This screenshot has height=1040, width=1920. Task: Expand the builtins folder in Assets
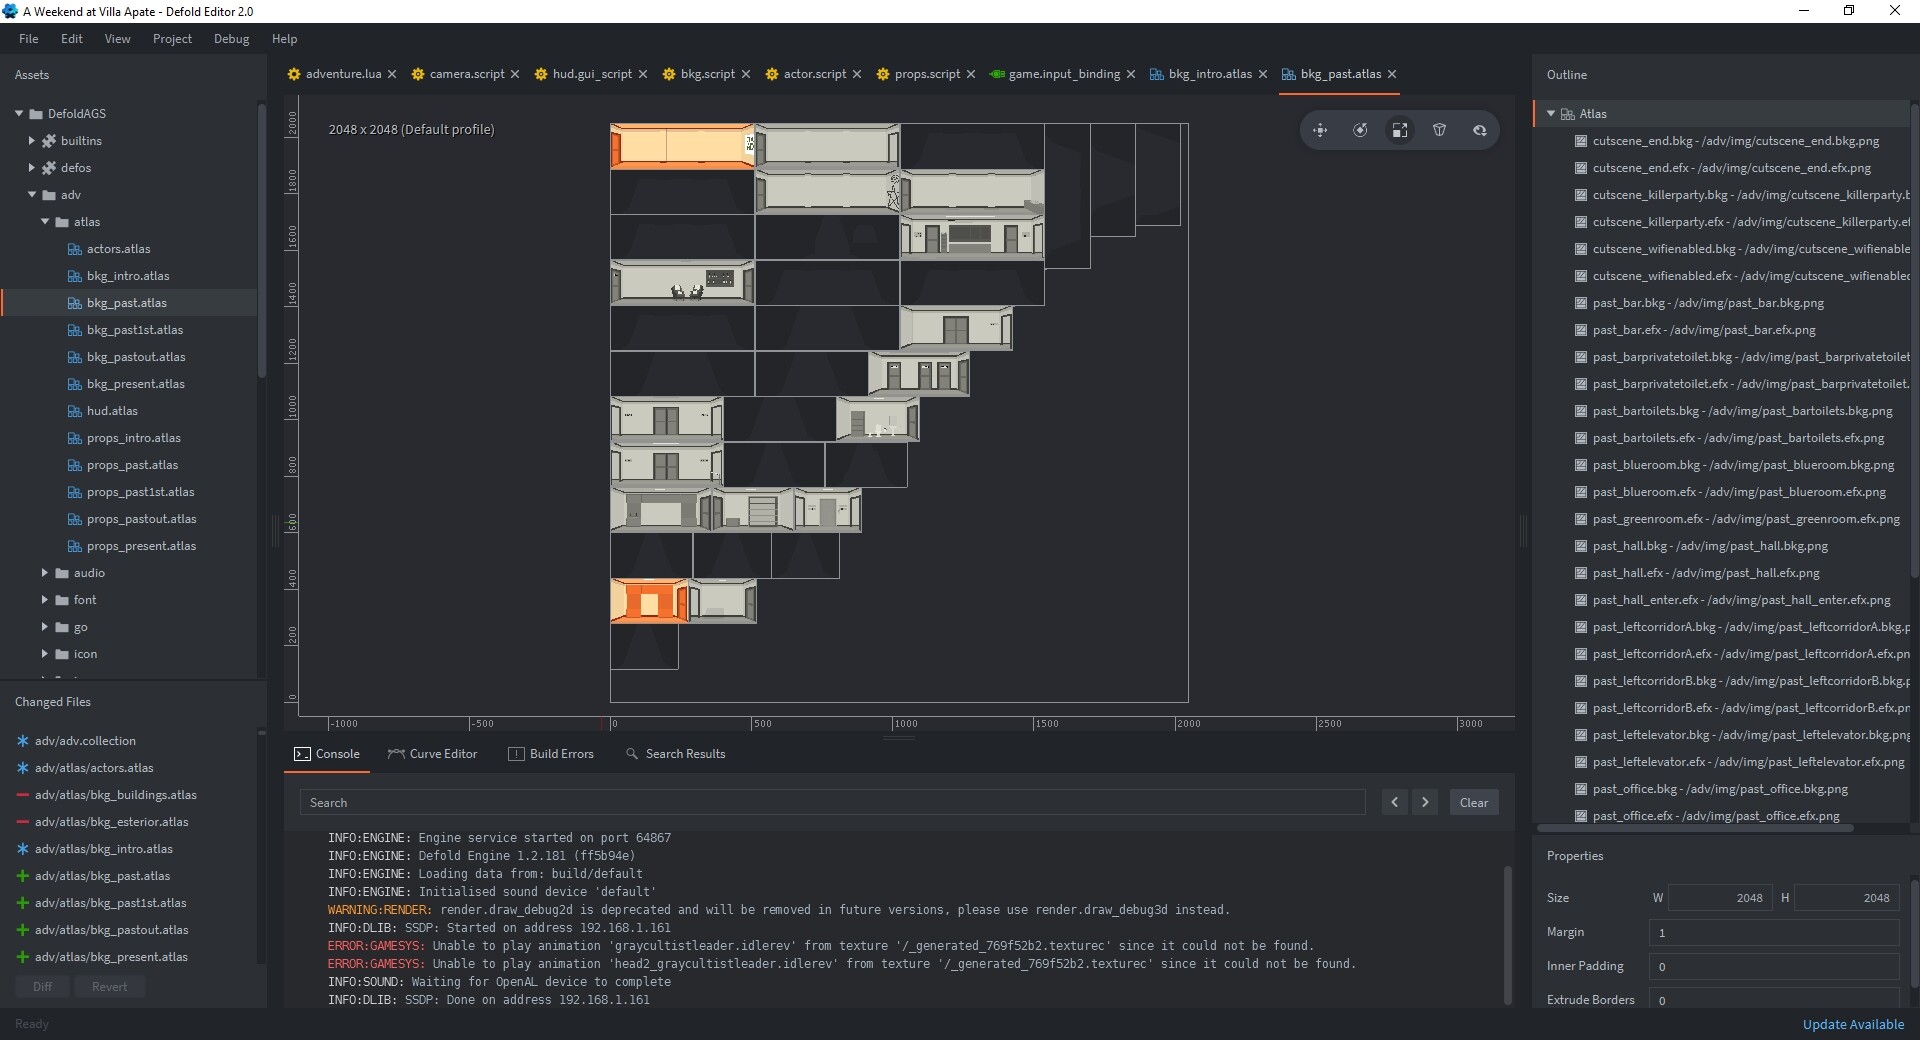click(x=32, y=141)
